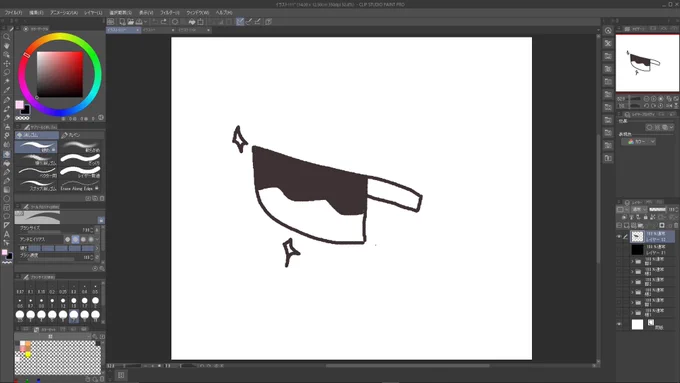
Task: Select the fourth strongest anti-aliasing option
Action: (x=91, y=239)
